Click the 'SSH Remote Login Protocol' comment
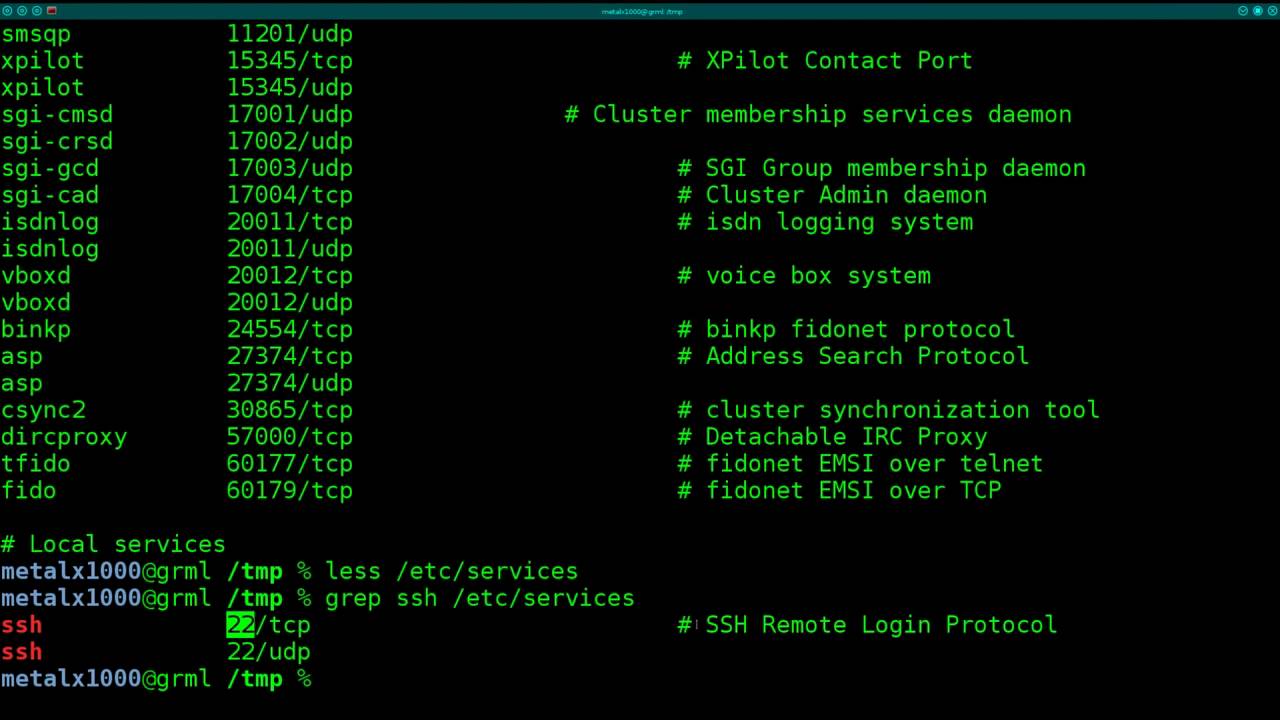 coord(880,625)
